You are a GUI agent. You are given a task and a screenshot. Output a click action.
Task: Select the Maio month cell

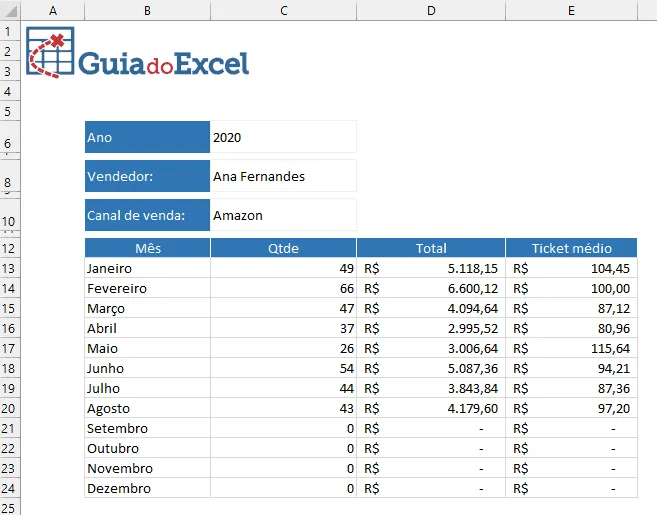coord(147,348)
